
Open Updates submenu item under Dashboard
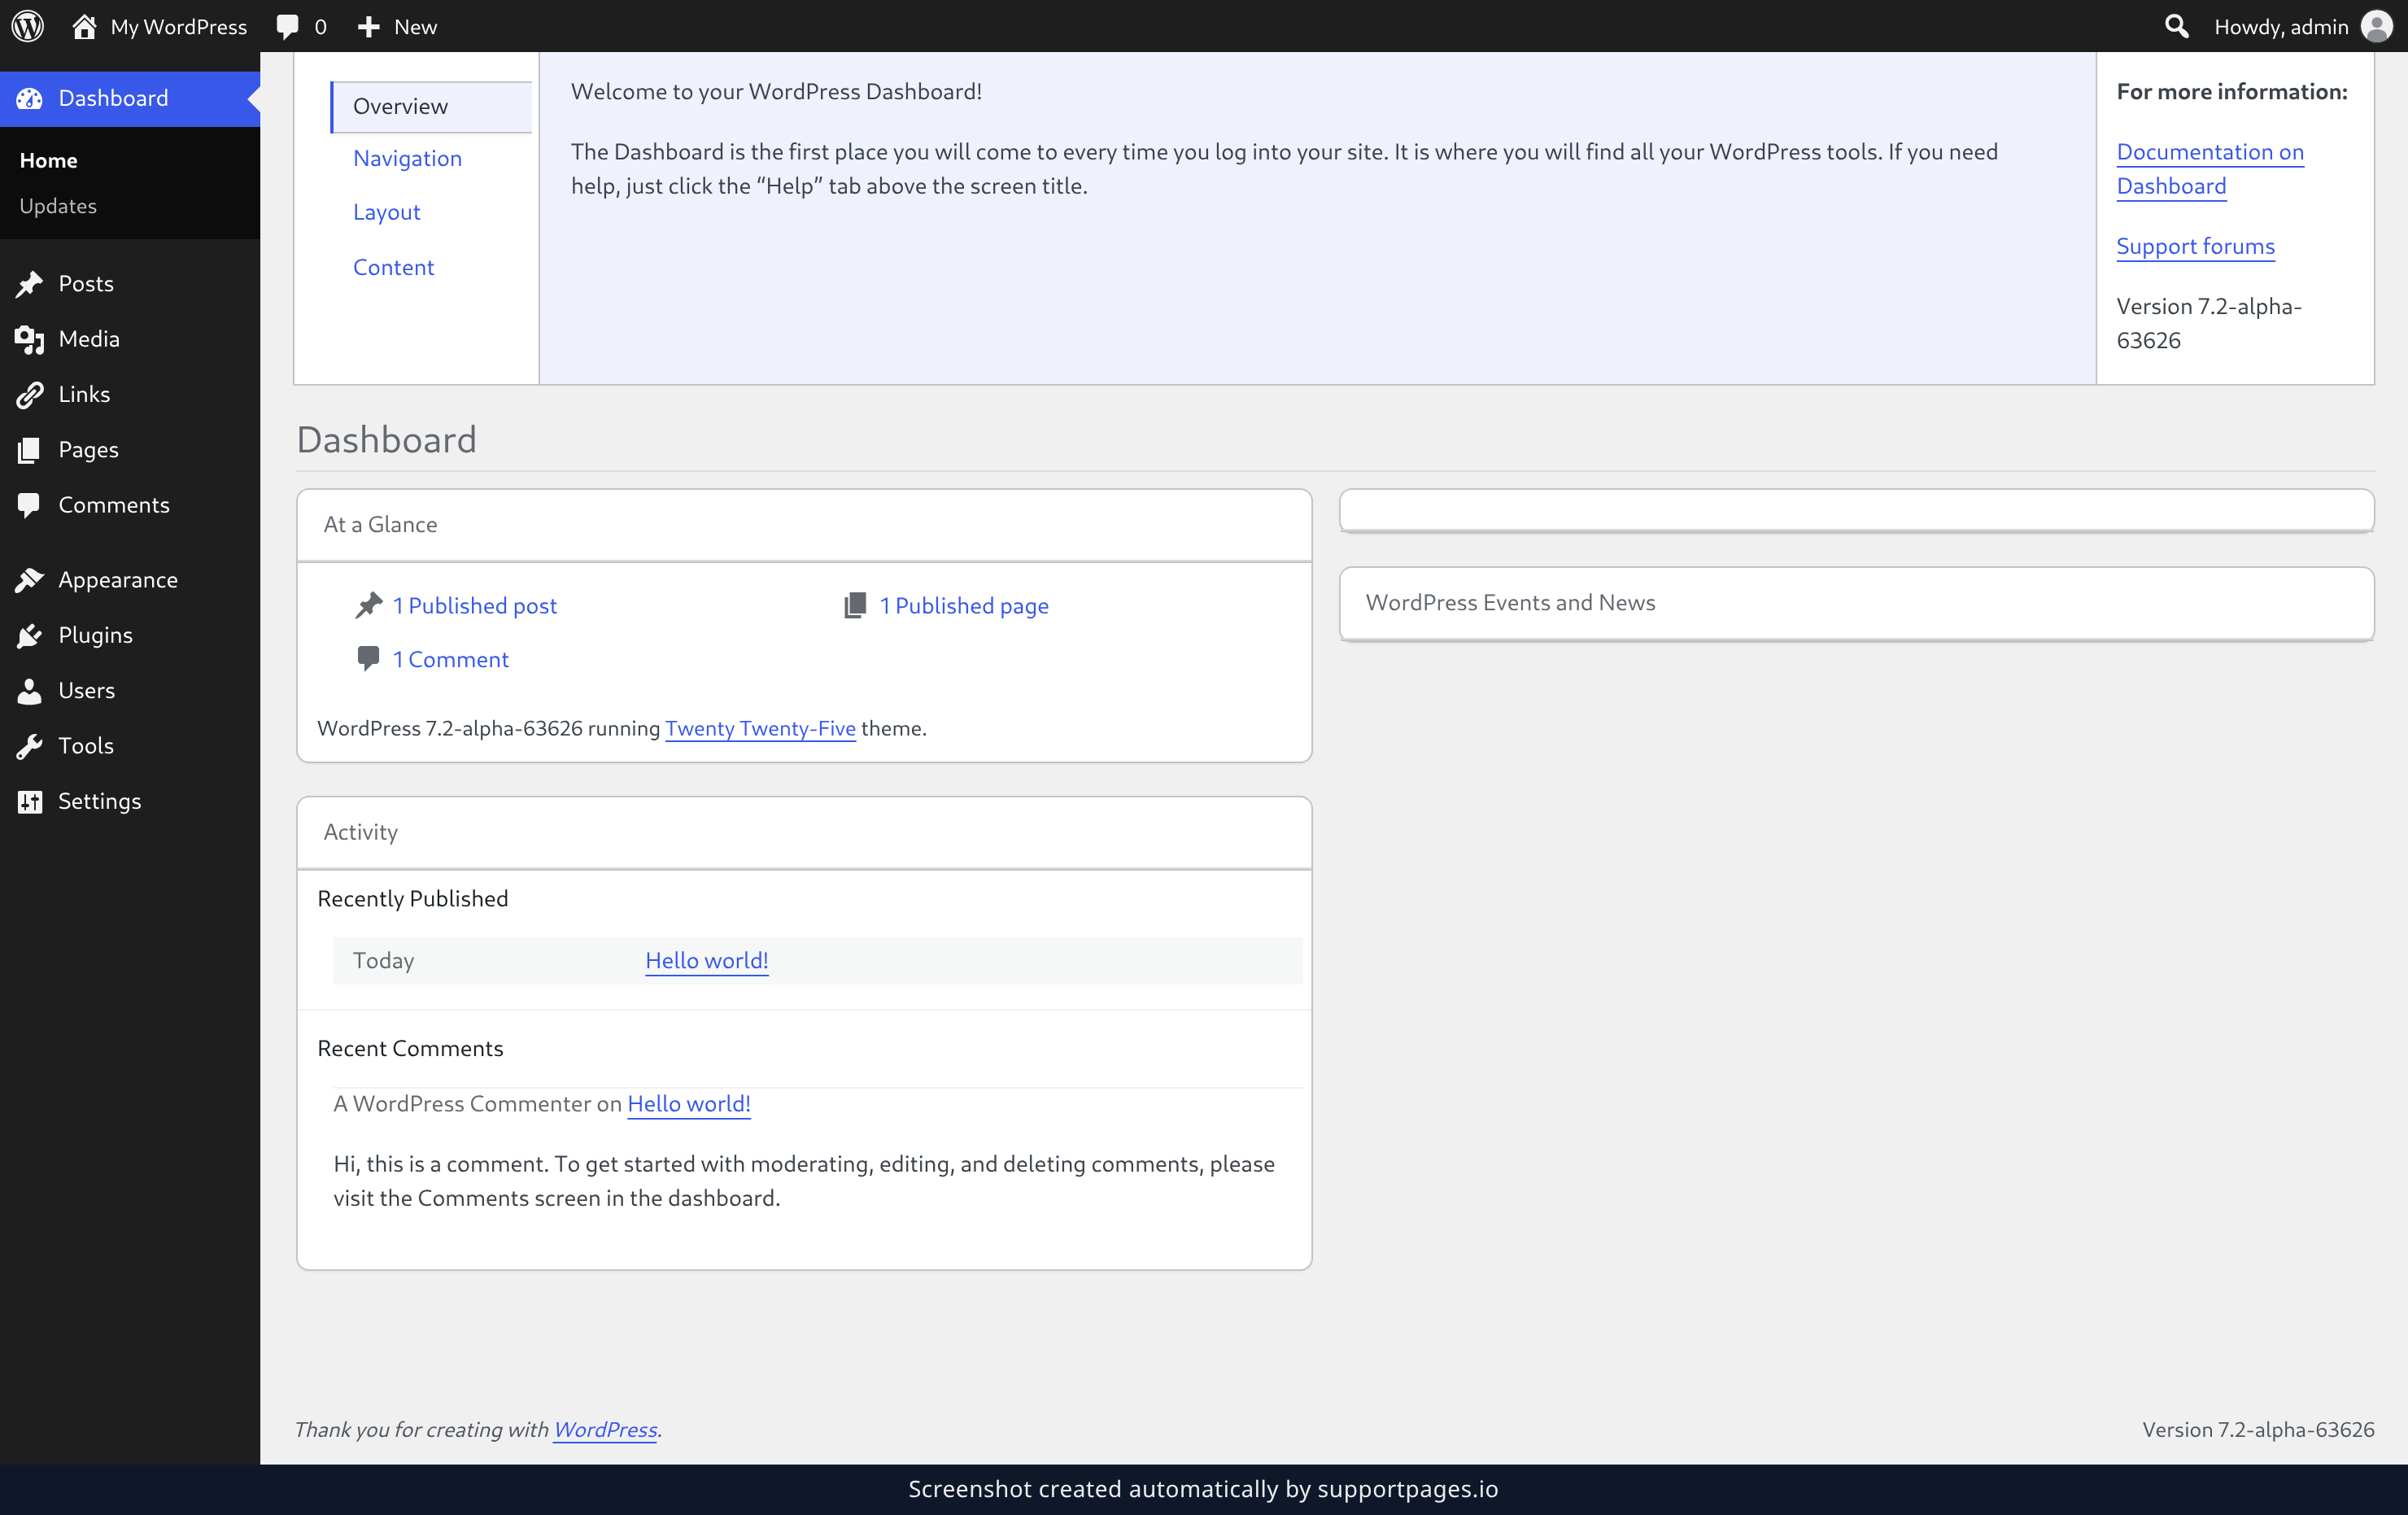click(x=58, y=206)
